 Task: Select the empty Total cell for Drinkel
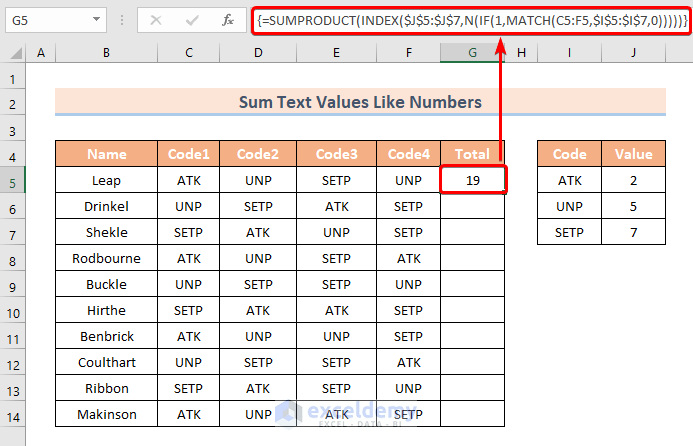(x=473, y=206)
